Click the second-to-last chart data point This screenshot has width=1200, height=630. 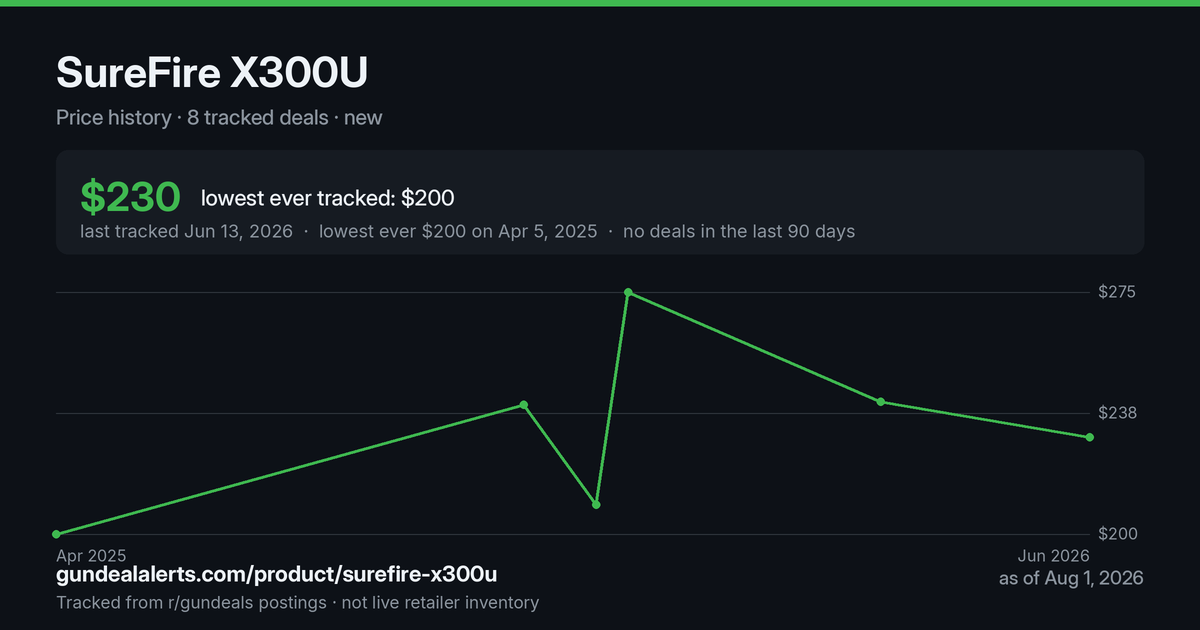[881, 402]
